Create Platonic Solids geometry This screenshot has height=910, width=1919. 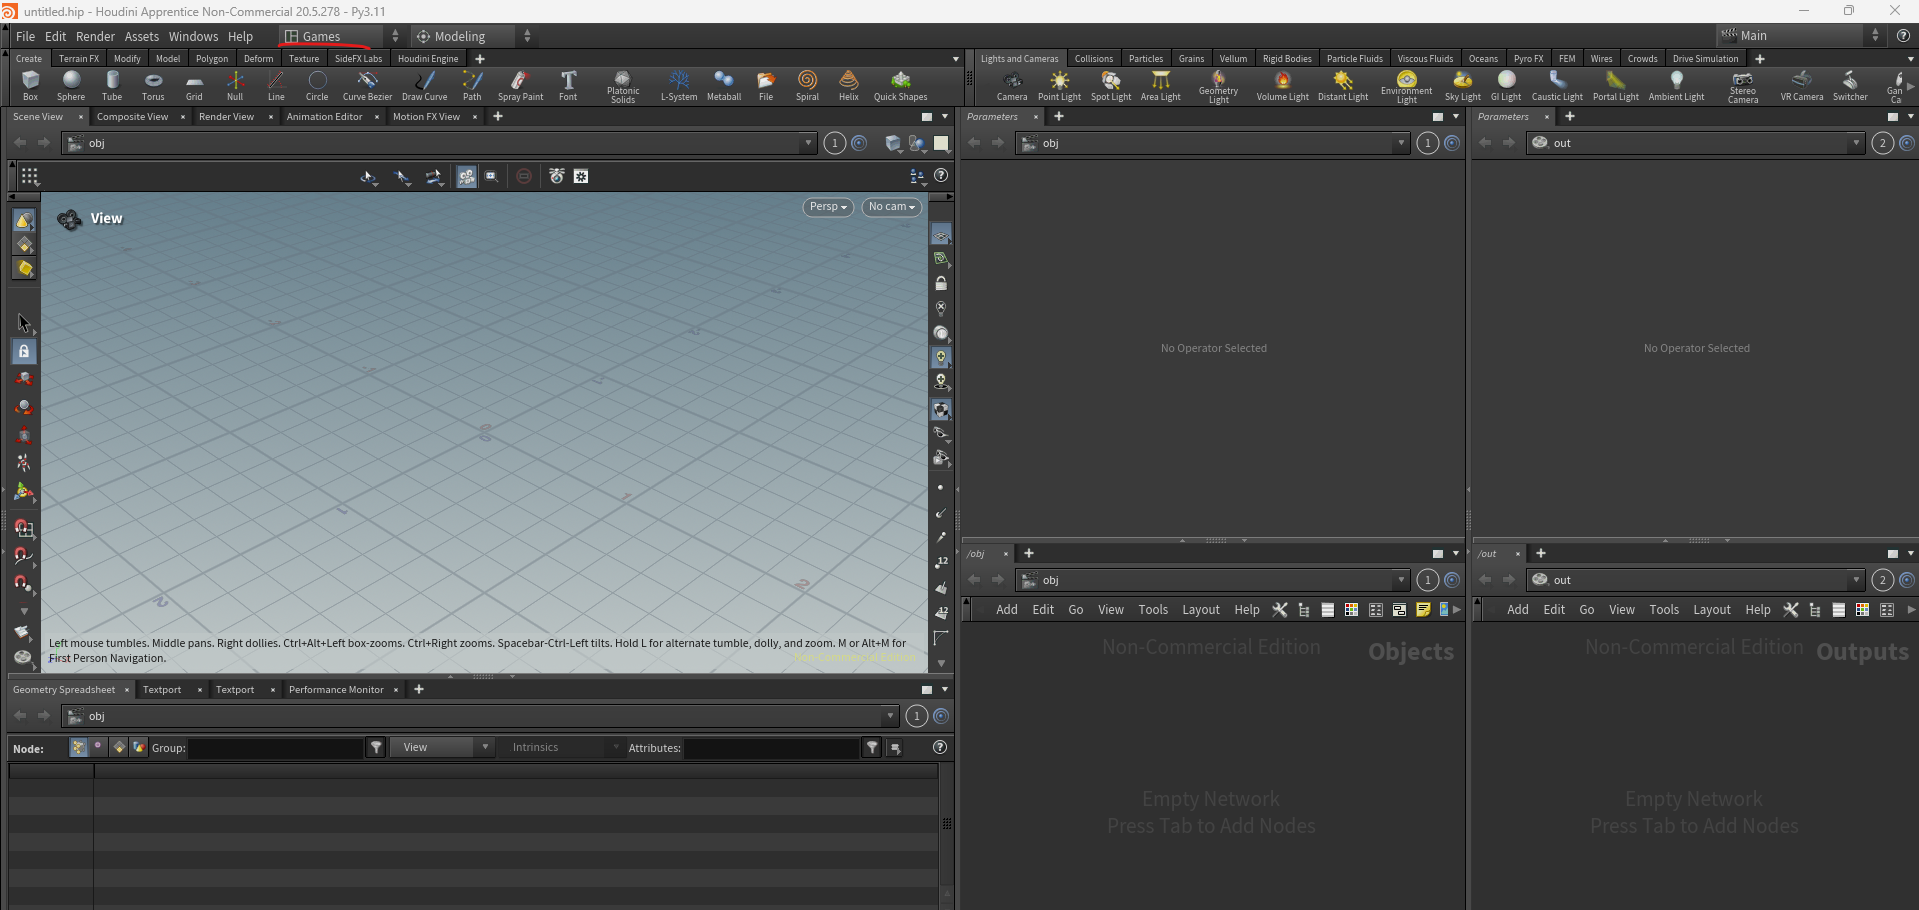click(623, 87)
